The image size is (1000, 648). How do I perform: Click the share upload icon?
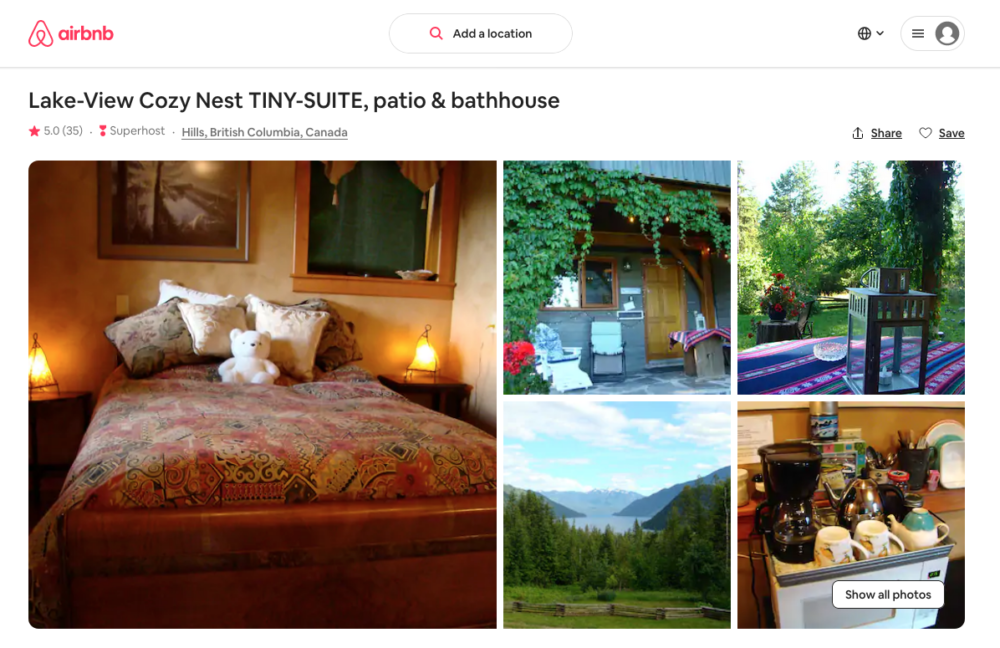858,133
